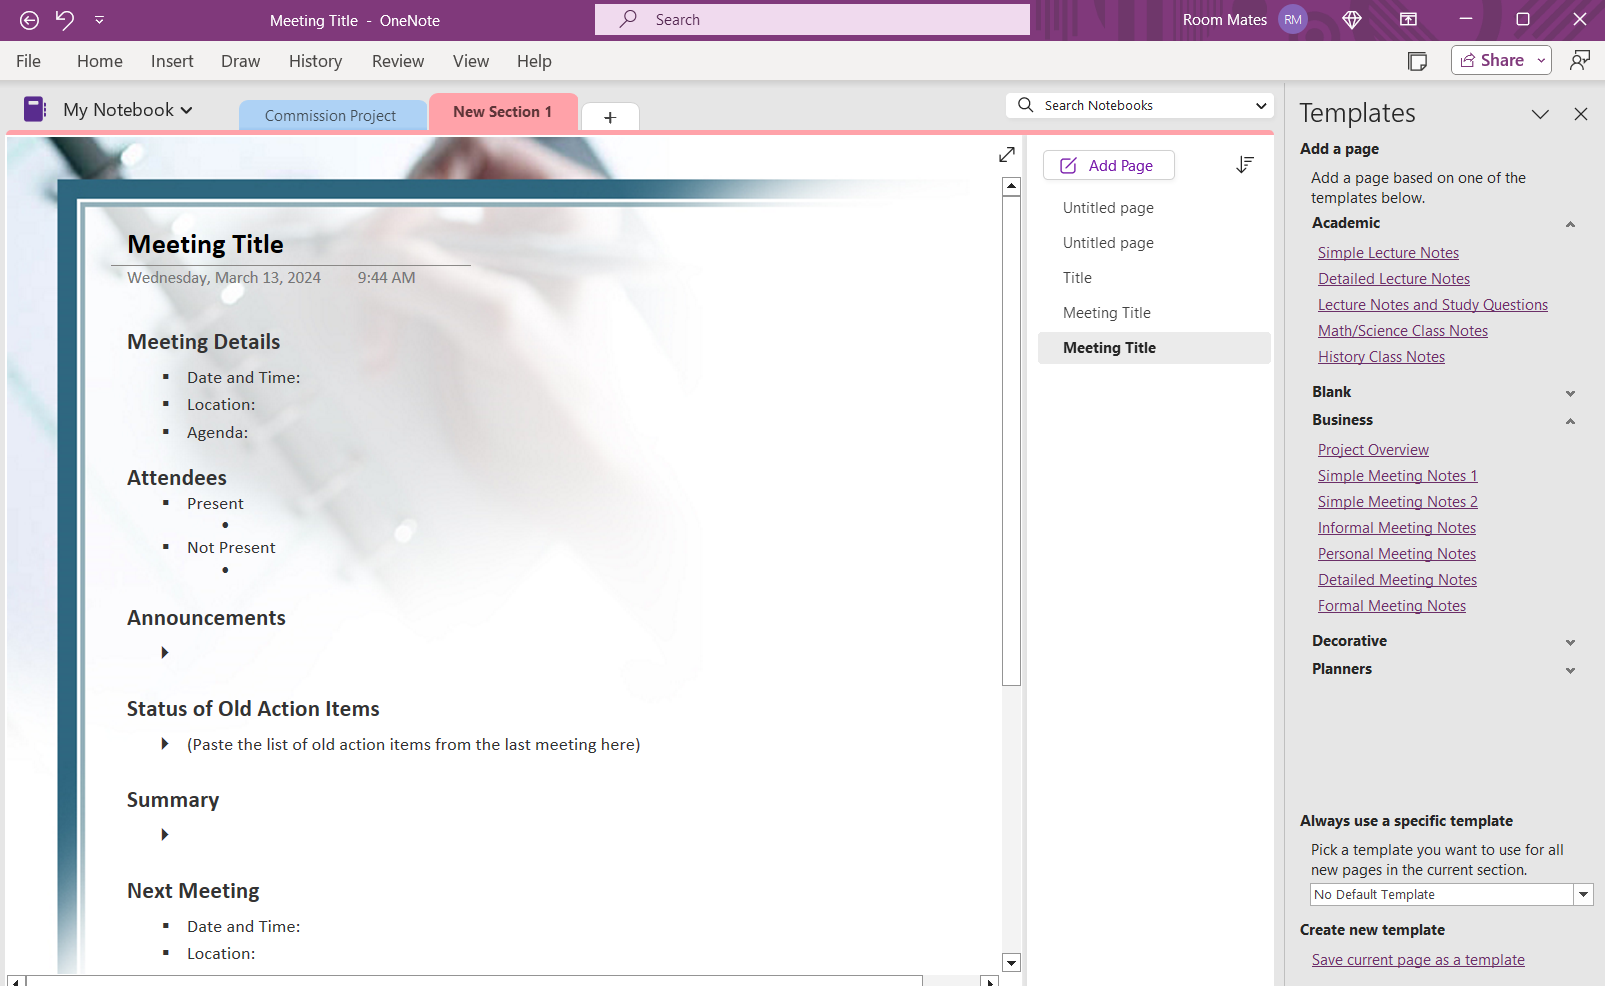
Task: Open the Review tab
Action: point(398,61)
